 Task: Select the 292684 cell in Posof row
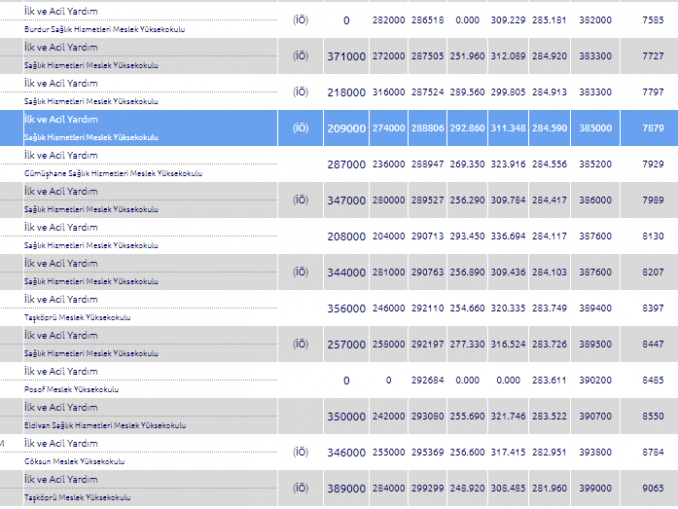coord(427,380)
